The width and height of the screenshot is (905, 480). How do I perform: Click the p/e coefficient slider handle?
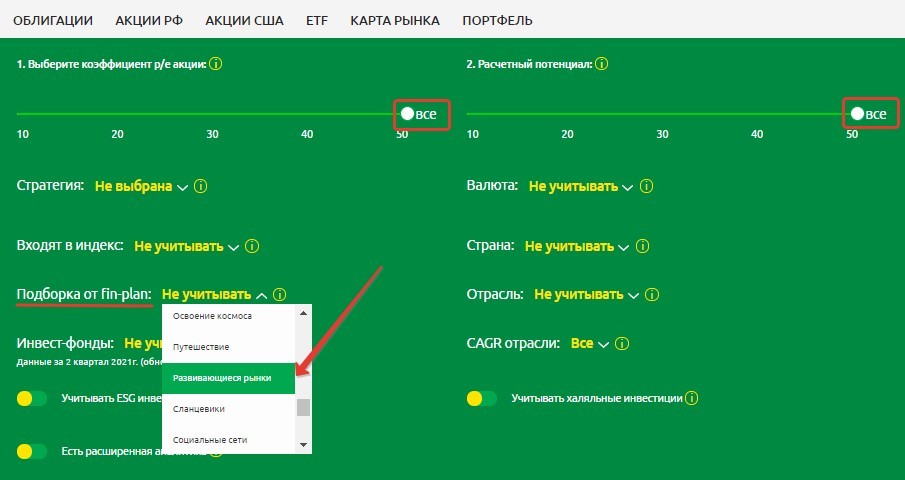click(x=407, y=114)
